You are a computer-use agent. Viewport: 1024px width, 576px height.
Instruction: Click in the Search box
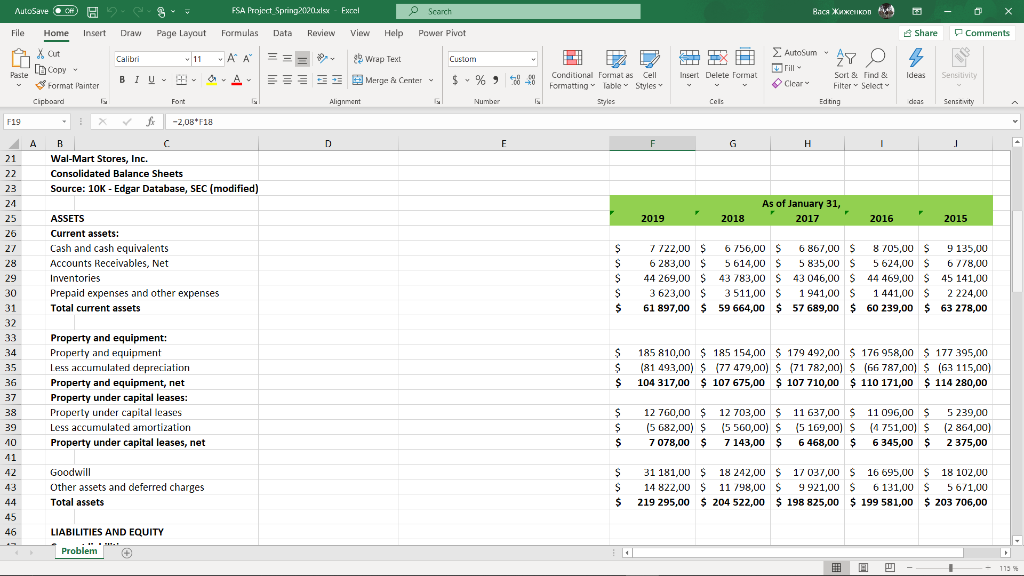tap(518, 11)
